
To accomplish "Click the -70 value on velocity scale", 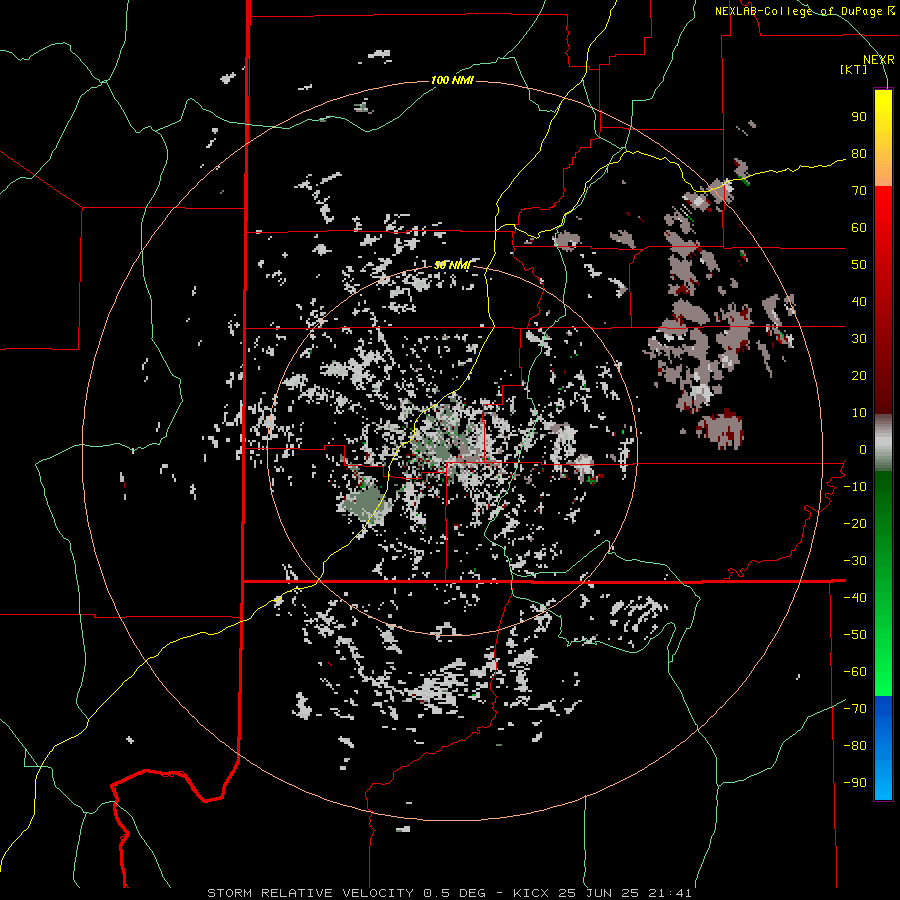I will click(855, 709).
